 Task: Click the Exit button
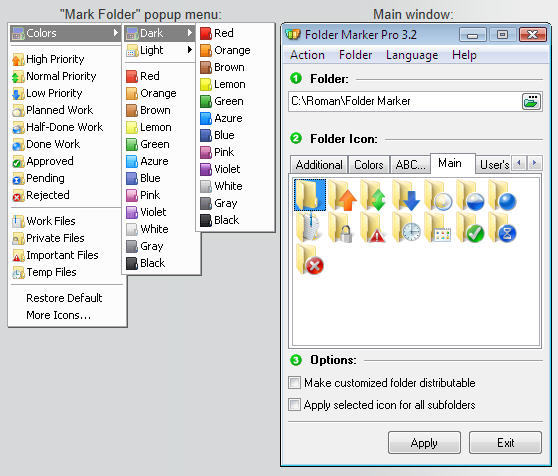[505, 443]
